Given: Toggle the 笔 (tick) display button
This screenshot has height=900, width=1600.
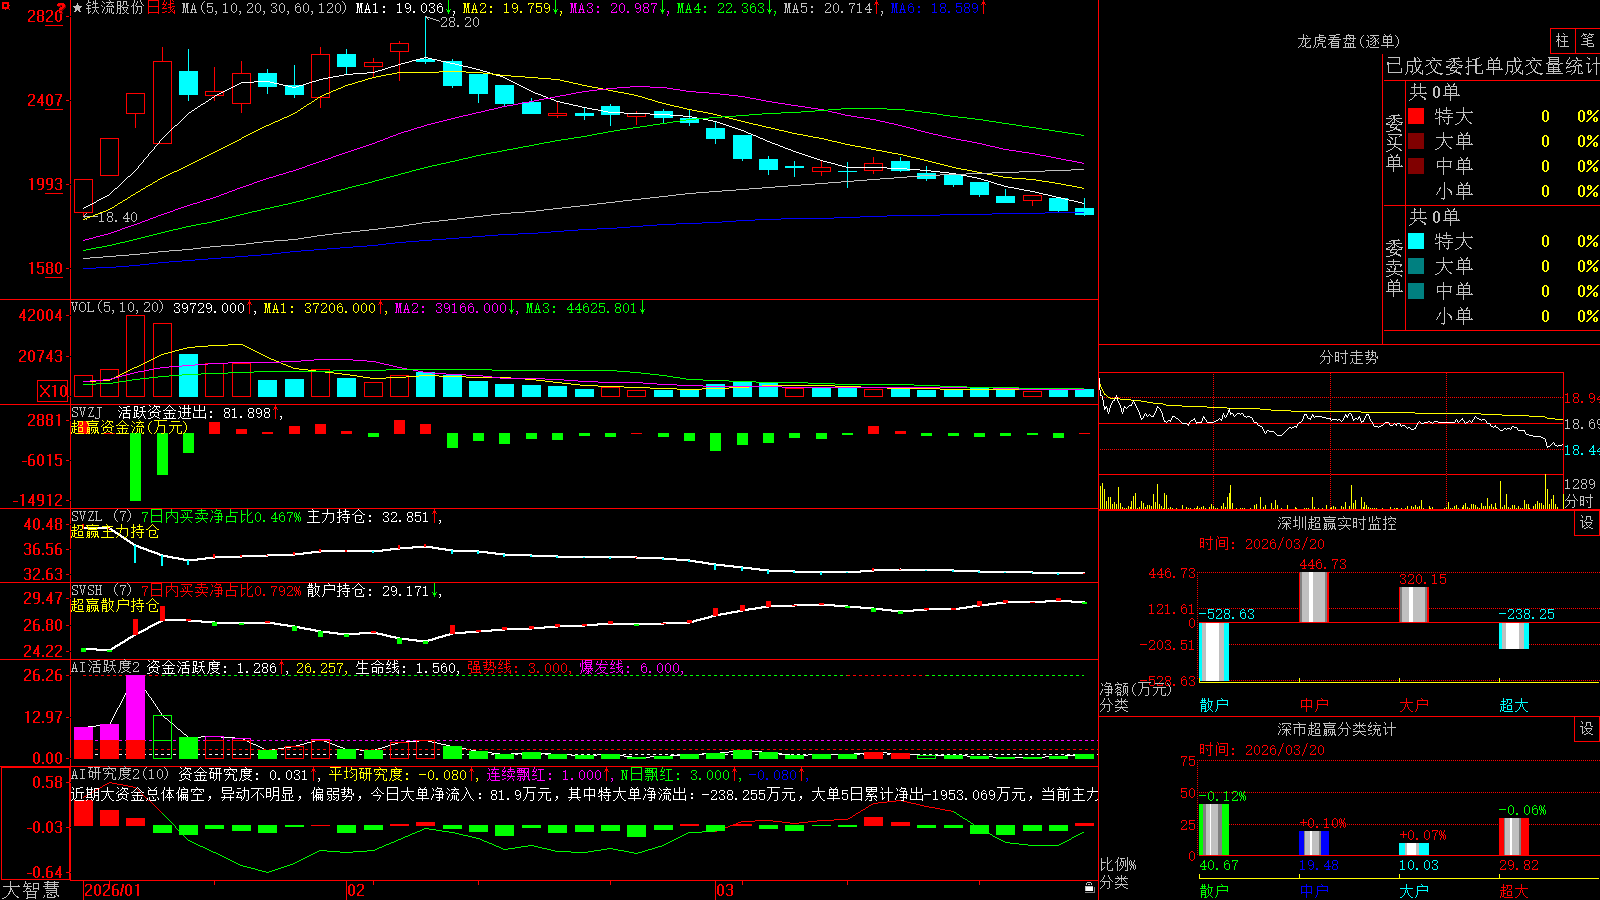Looking at the screenshot, I should [1587, 41].
